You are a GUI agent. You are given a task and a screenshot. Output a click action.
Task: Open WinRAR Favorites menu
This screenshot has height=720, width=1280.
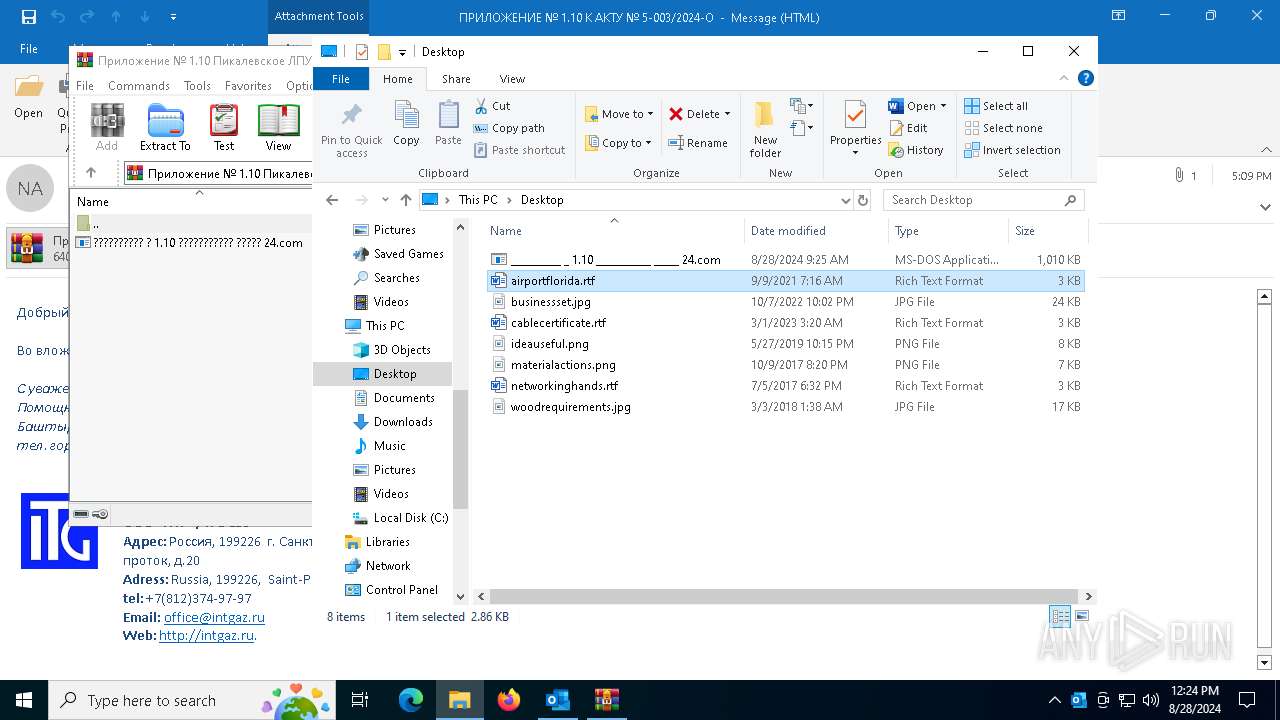click(x=248, y=86)
